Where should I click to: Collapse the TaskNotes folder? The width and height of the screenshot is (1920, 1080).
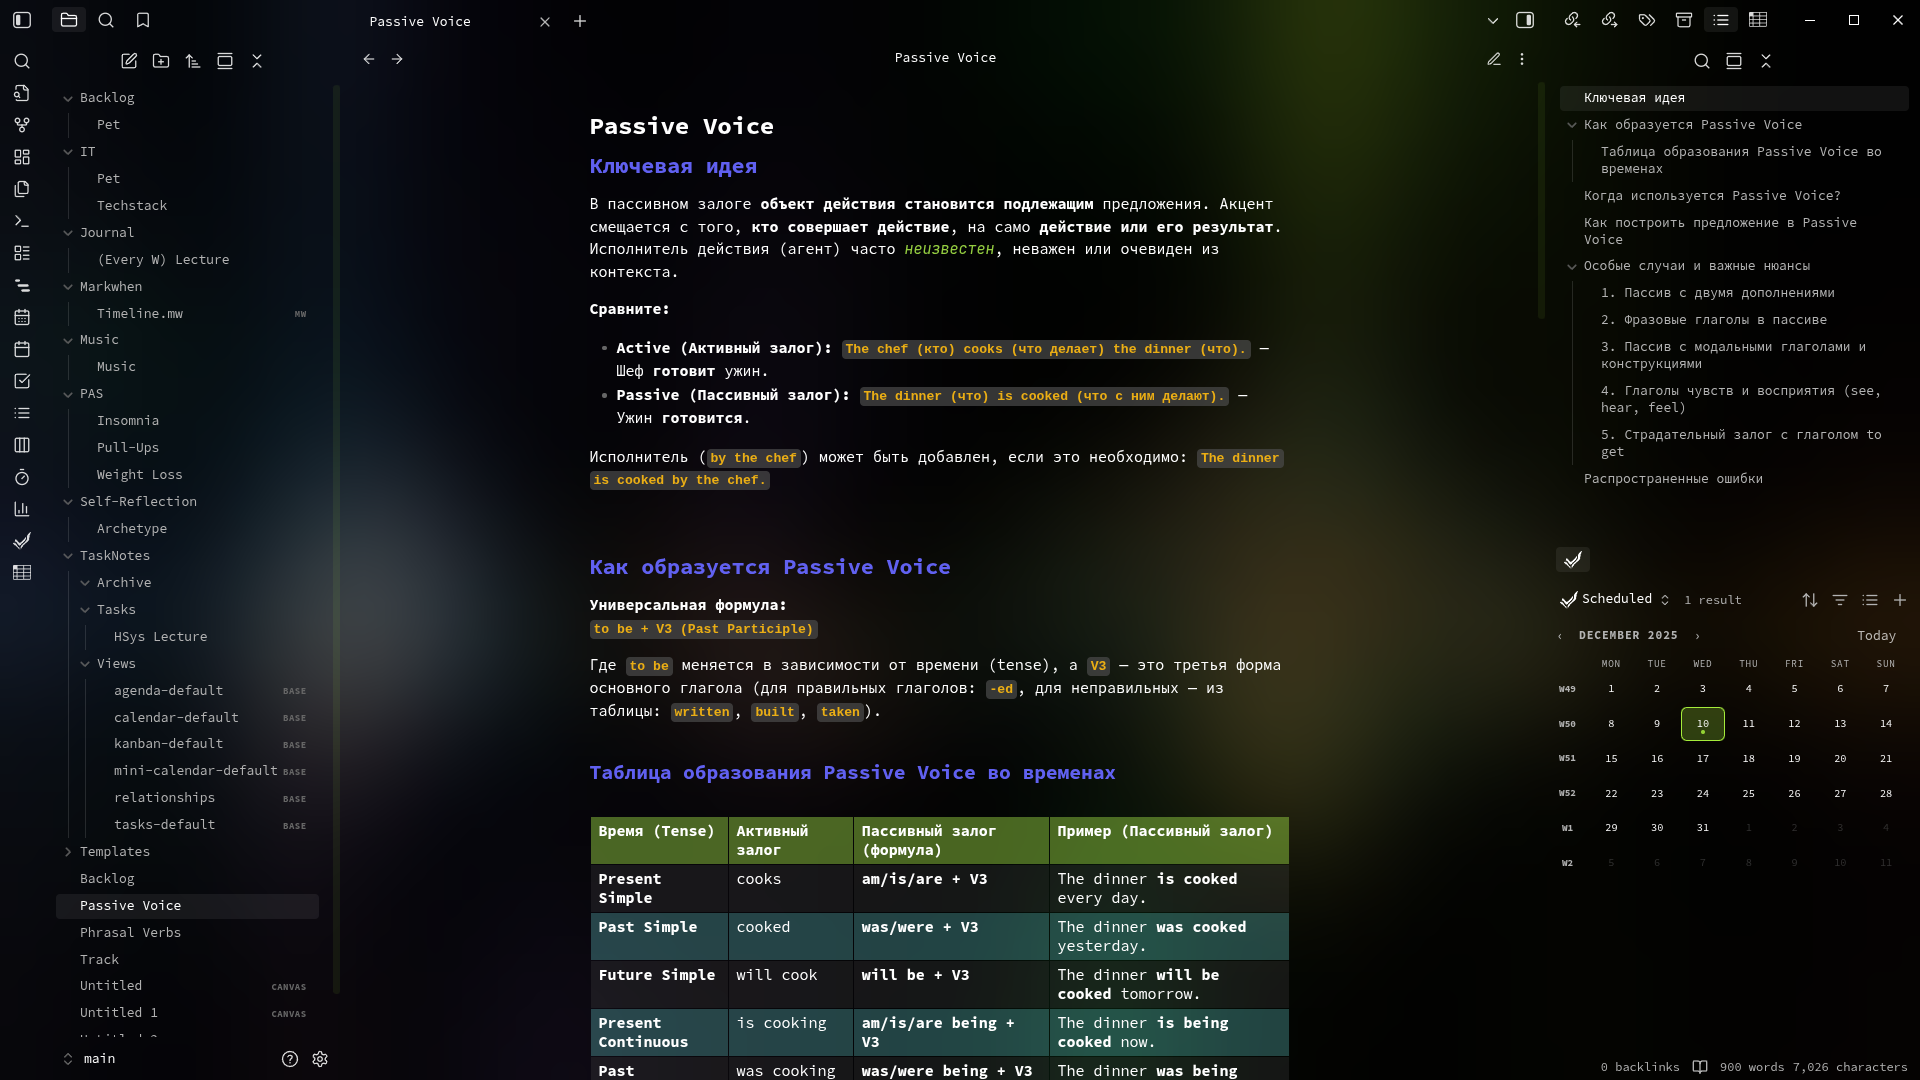pos(68,556)
